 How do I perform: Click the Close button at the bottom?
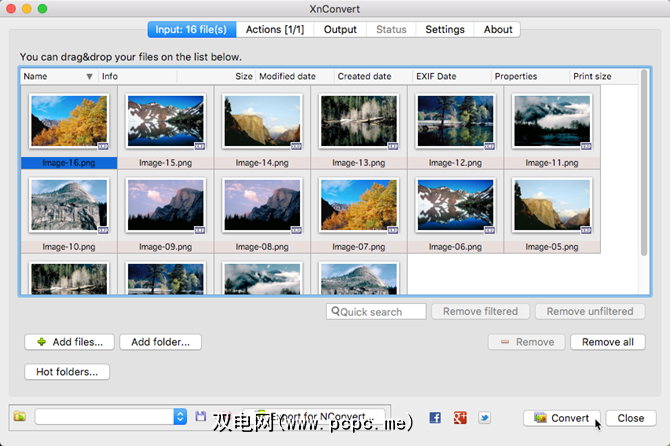point(631,418)
